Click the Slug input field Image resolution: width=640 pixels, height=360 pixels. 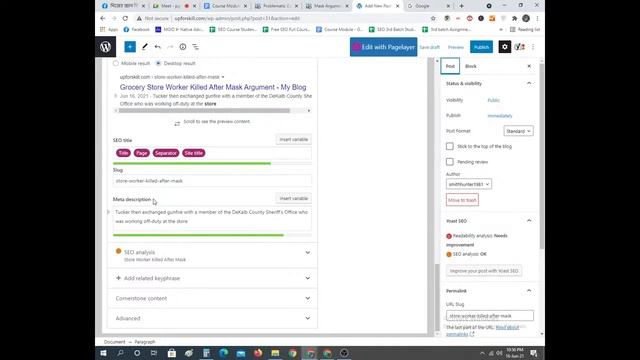coord(212,181)
